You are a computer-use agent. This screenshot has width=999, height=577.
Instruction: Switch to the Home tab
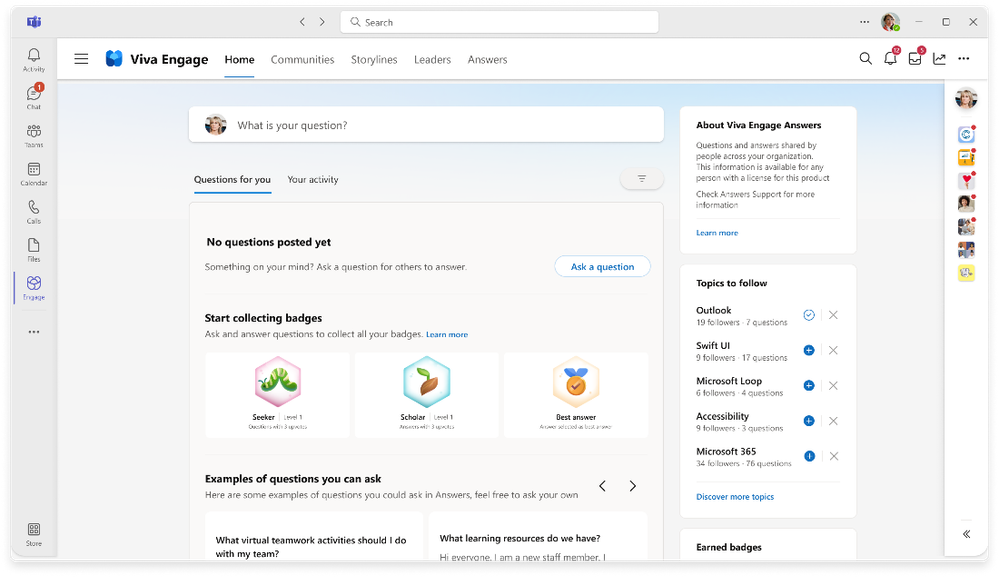coord(240,59)
